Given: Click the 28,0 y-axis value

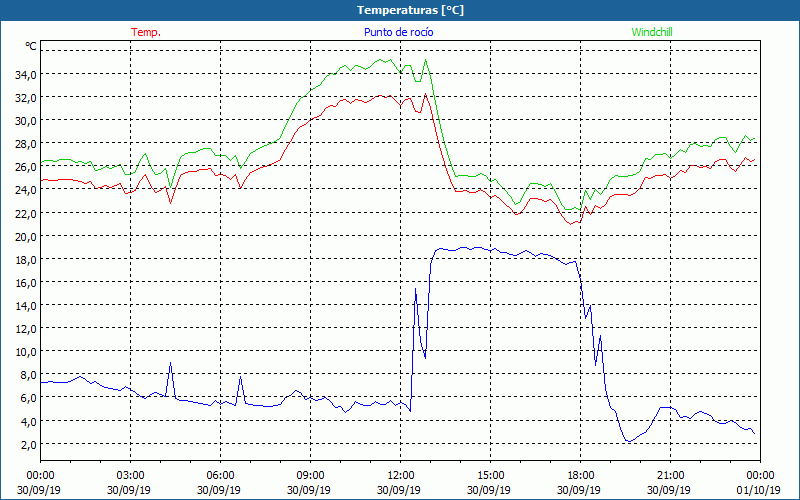Looking at the screenshot, I should tap(26, 144).
